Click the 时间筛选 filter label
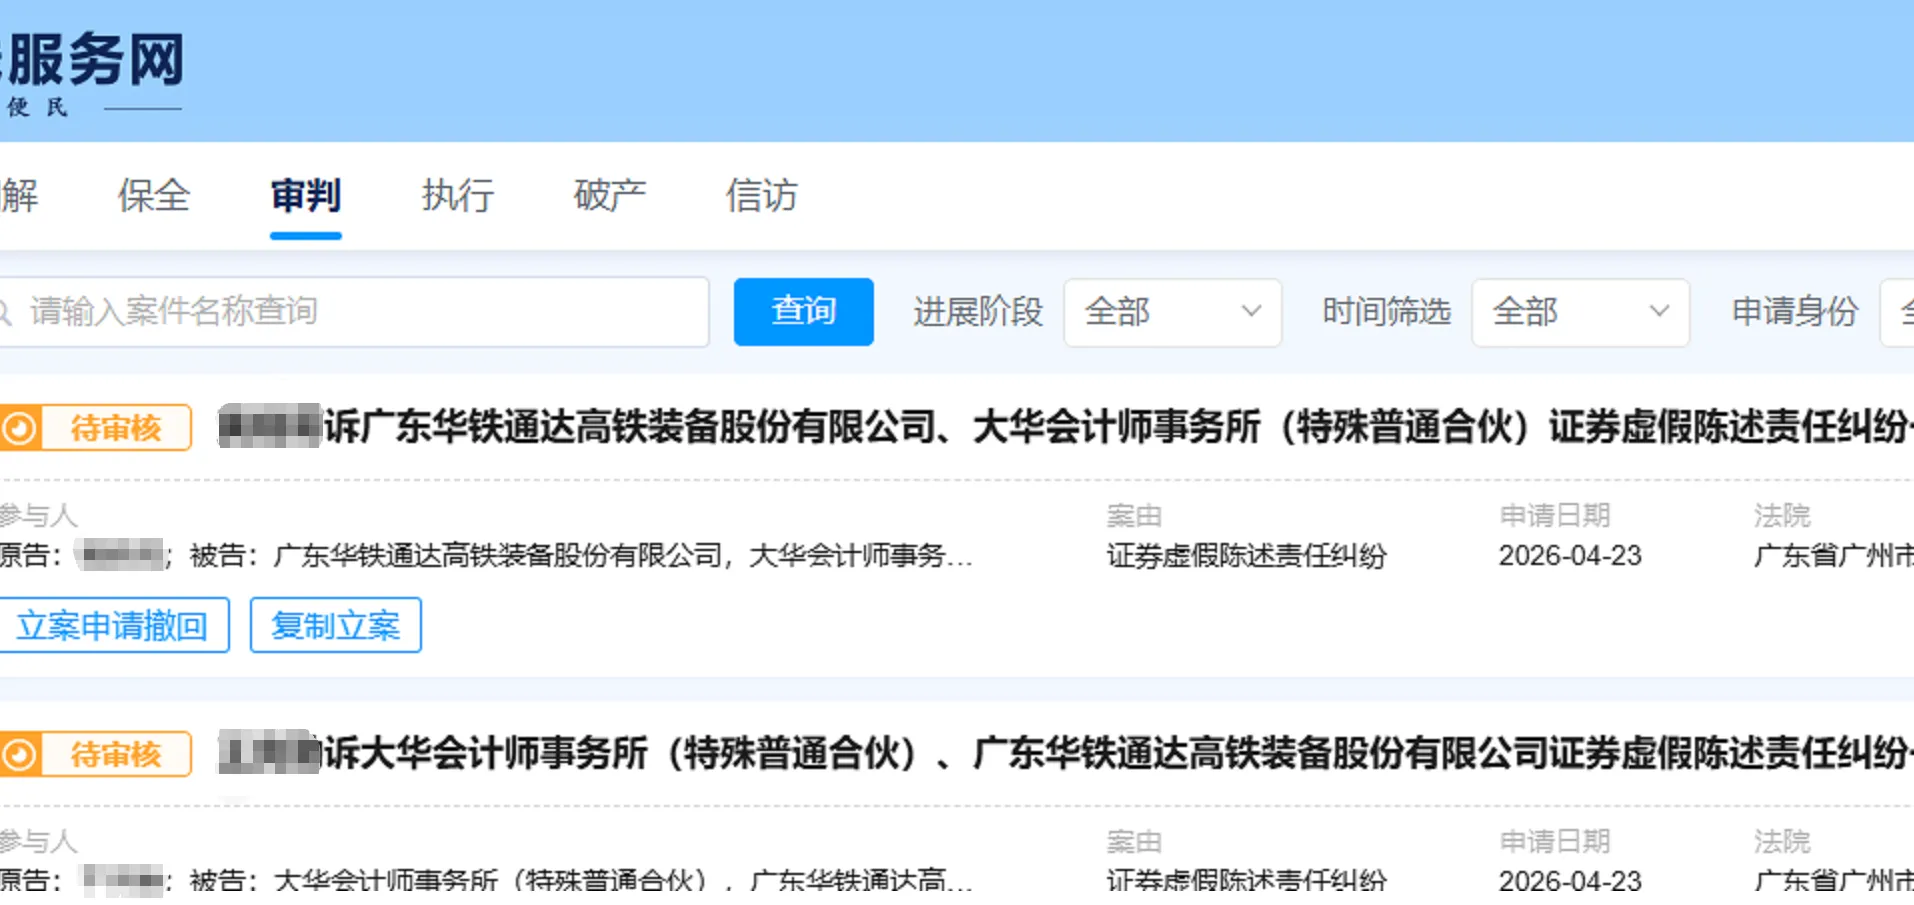 (x=1386, y=312)
